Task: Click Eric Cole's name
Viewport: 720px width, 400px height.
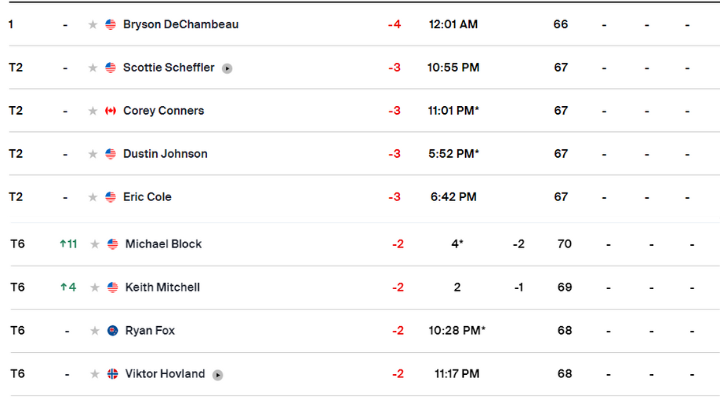Action: click(147, 197)
